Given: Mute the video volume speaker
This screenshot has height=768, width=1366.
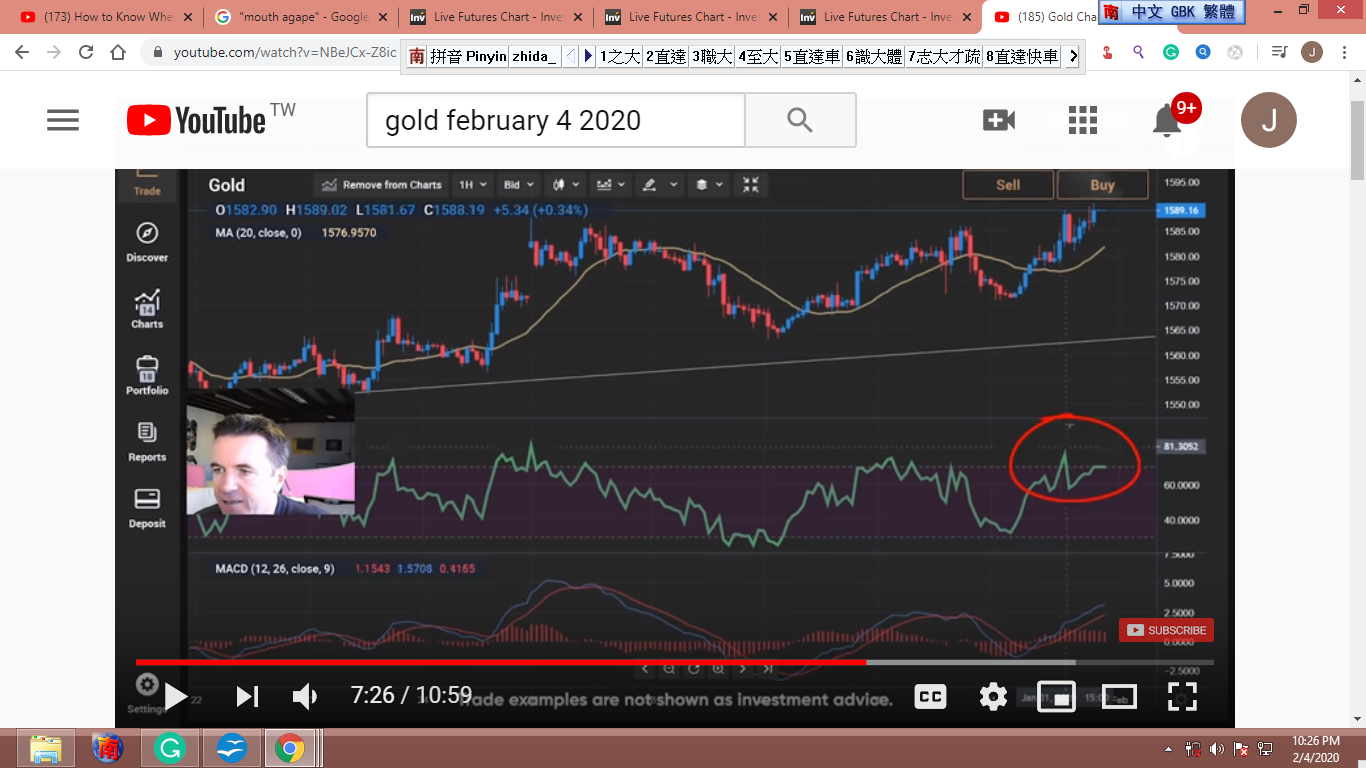Looking at the screenshot, I should (304, 696).
